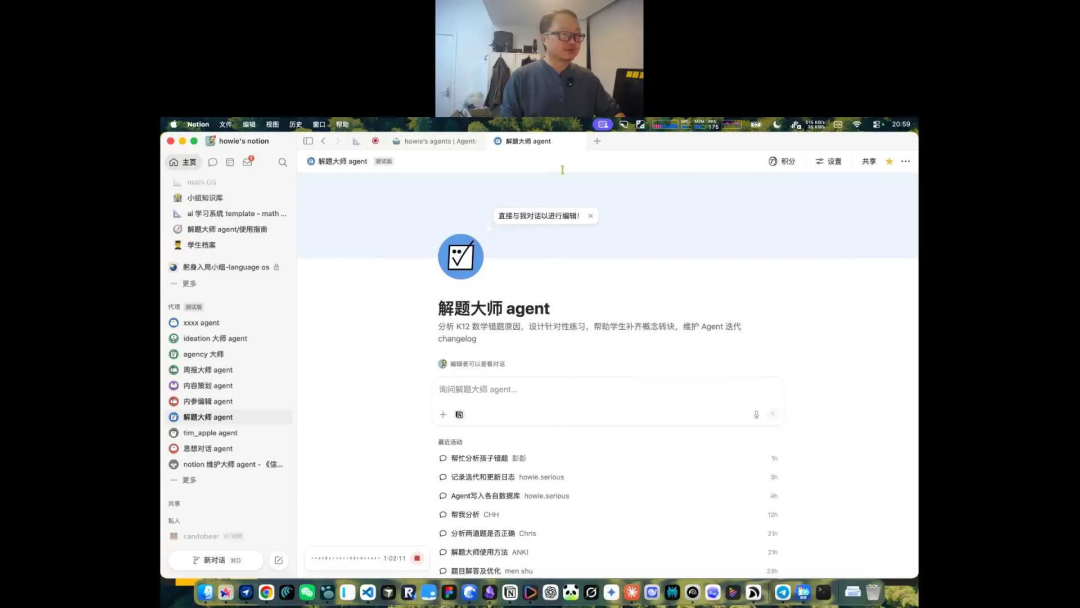The height and width of the screenshot is (608, 1080).
Task: Open recent activity 分析两道题是否正确
Action: 608,534
